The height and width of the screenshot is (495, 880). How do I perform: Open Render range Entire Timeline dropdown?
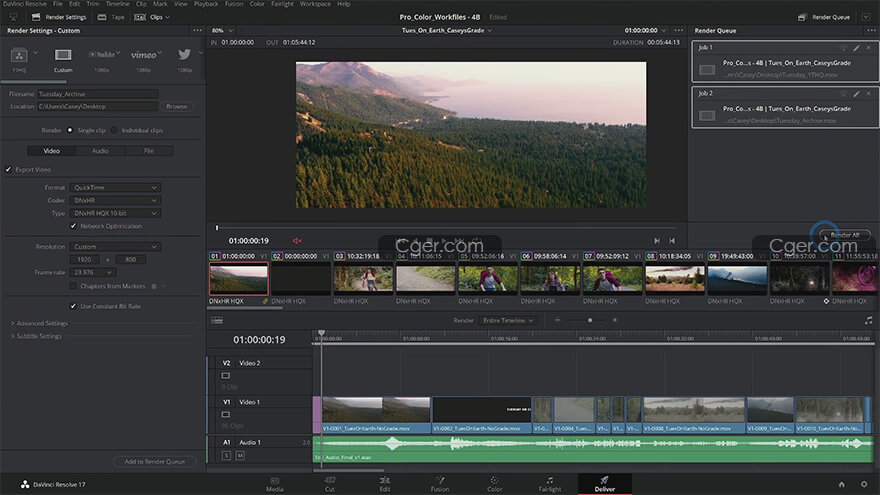[x=508, y=320]
